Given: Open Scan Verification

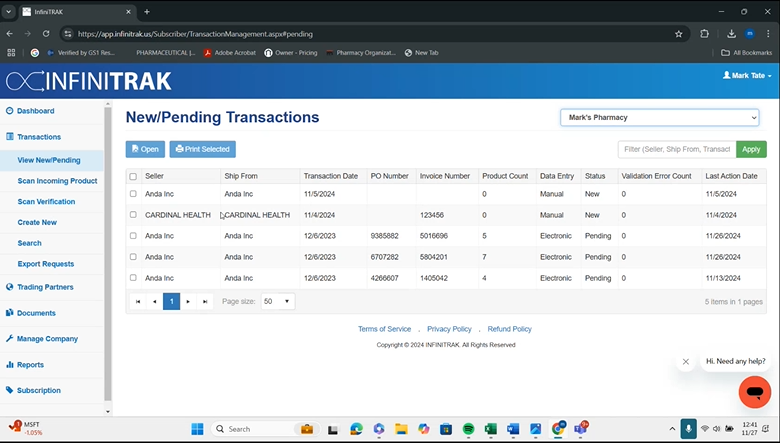Looking at the screenshot, I should pyautogui.click(x=46, y=201).
